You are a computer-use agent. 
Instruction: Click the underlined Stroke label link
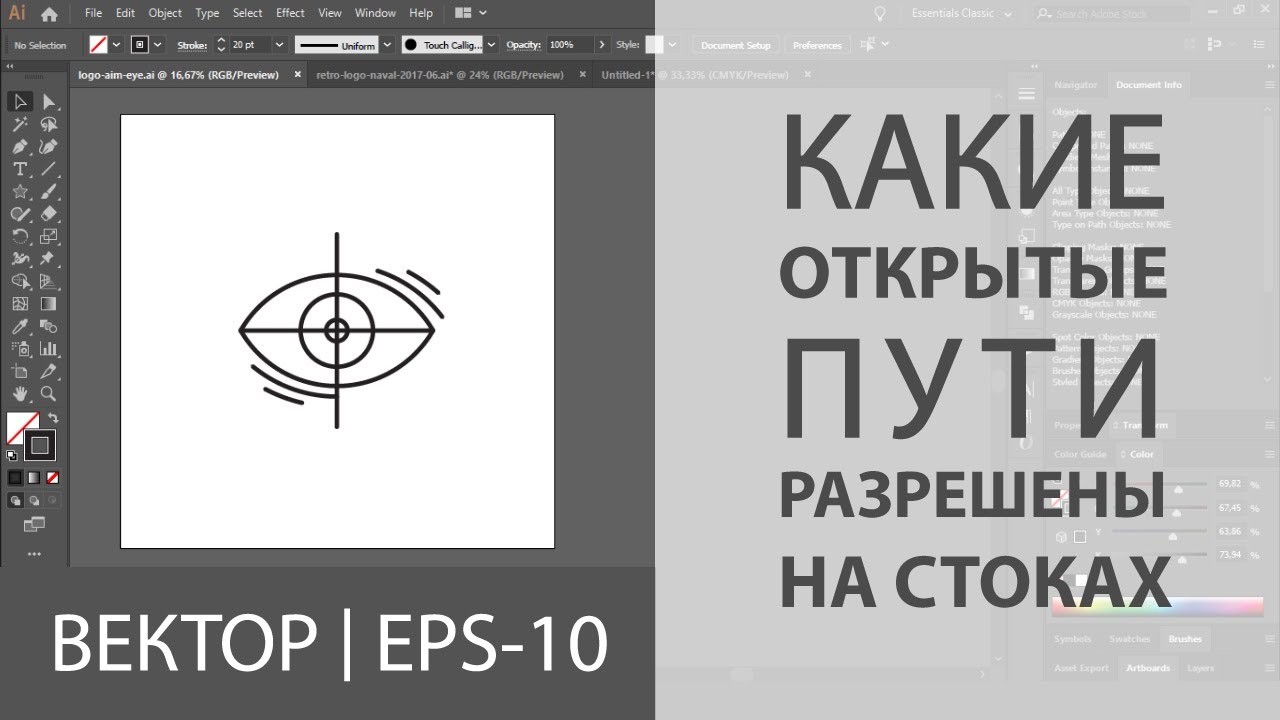click(x=191, y=45)
